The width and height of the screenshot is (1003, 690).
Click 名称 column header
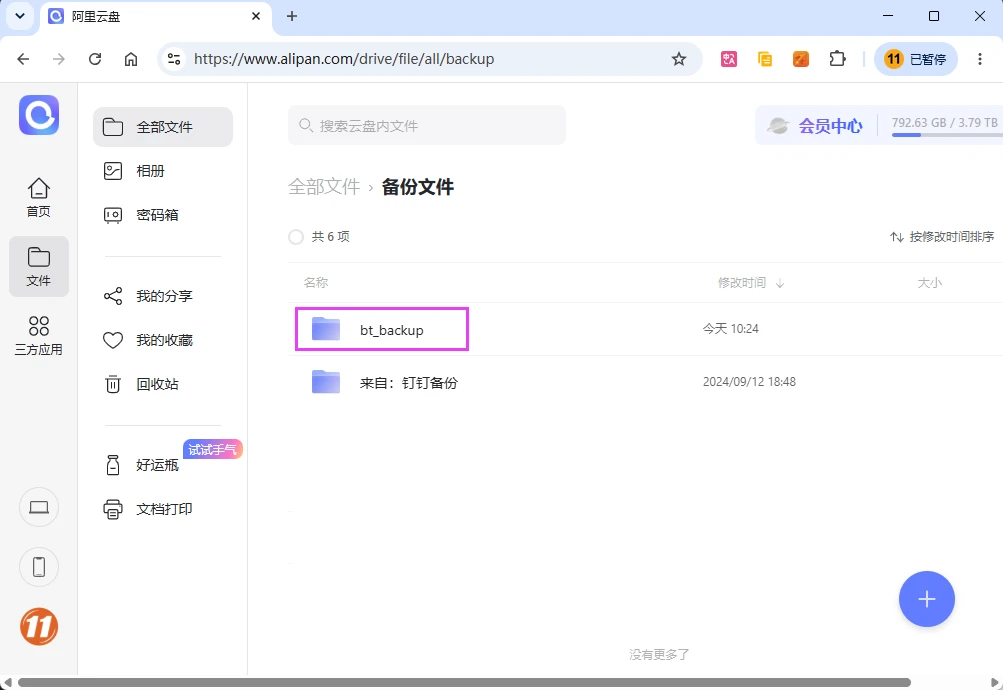tap(316, 283)
